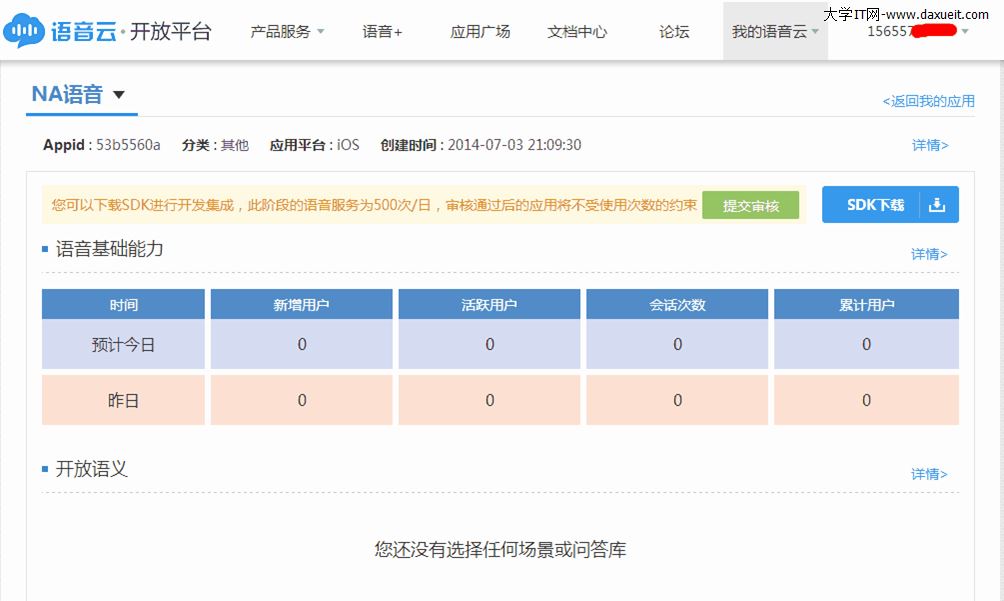This screenshot has height=601, width=1004.
Task: Open the account phone number dropdown arrow
Action: coord(965,32)
